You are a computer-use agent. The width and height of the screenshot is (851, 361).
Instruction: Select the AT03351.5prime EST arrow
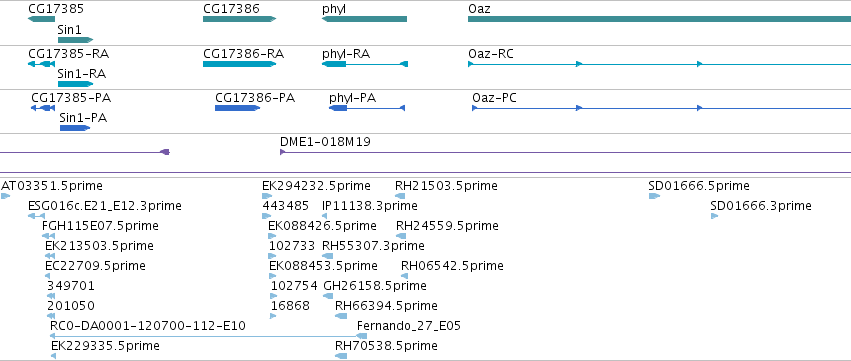(5, 196)
